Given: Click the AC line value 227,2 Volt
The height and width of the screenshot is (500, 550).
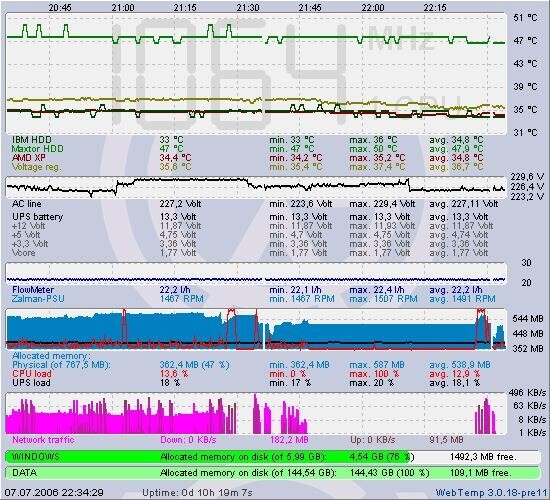Looking at the screenshot, I should [x=180, y=204].
